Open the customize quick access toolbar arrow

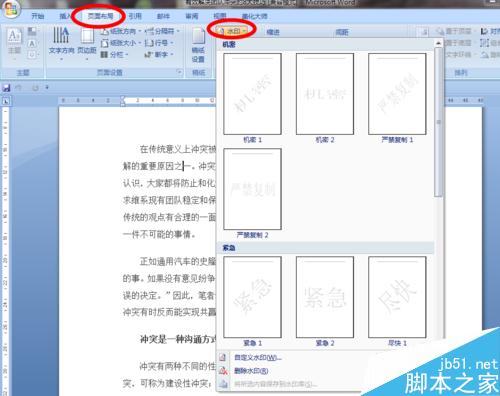[x=47, y=88]
